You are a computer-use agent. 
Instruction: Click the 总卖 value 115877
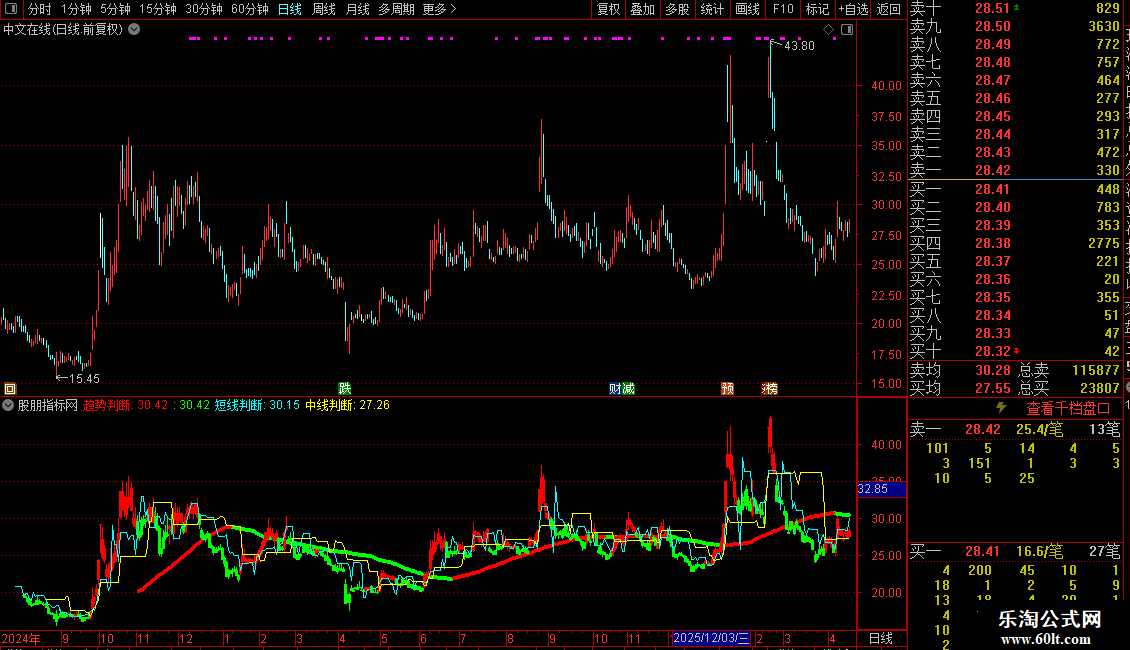(1096, 370)
